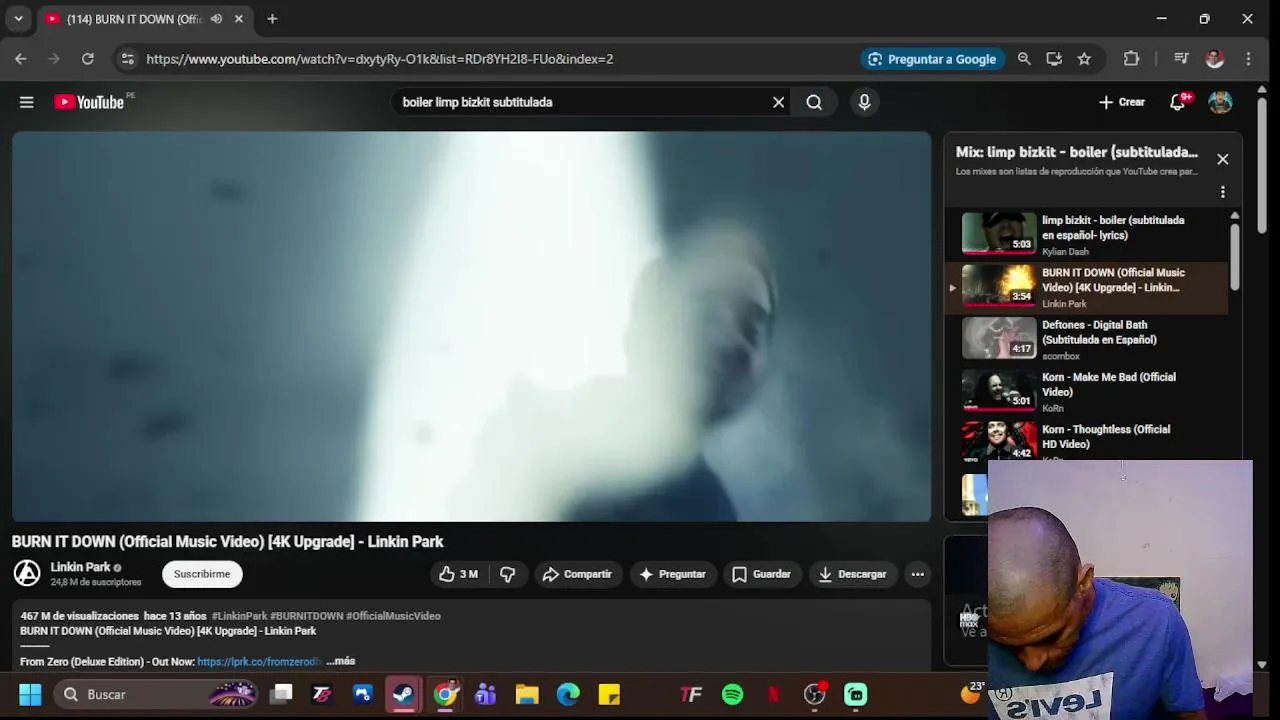This screenshot has height=720, width=1280.
Task: Close the Mix playlist panel
Action: pyautogui.click(x=1222, y=159)
